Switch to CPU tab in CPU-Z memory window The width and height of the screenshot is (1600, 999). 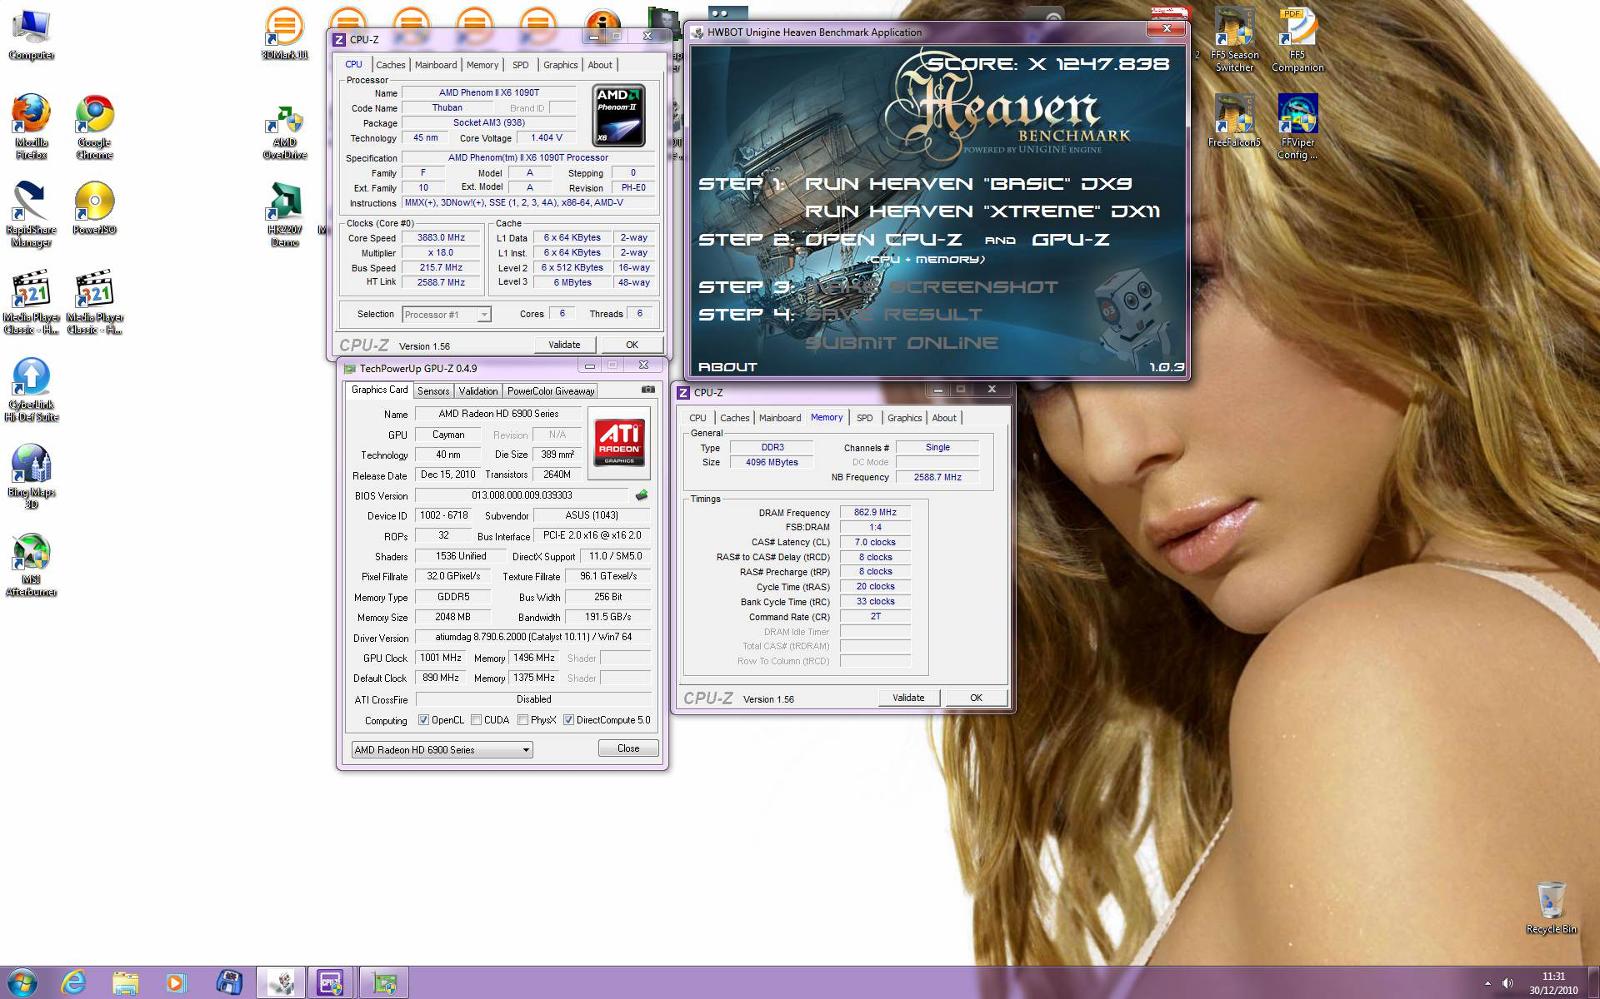click(698, 418)
